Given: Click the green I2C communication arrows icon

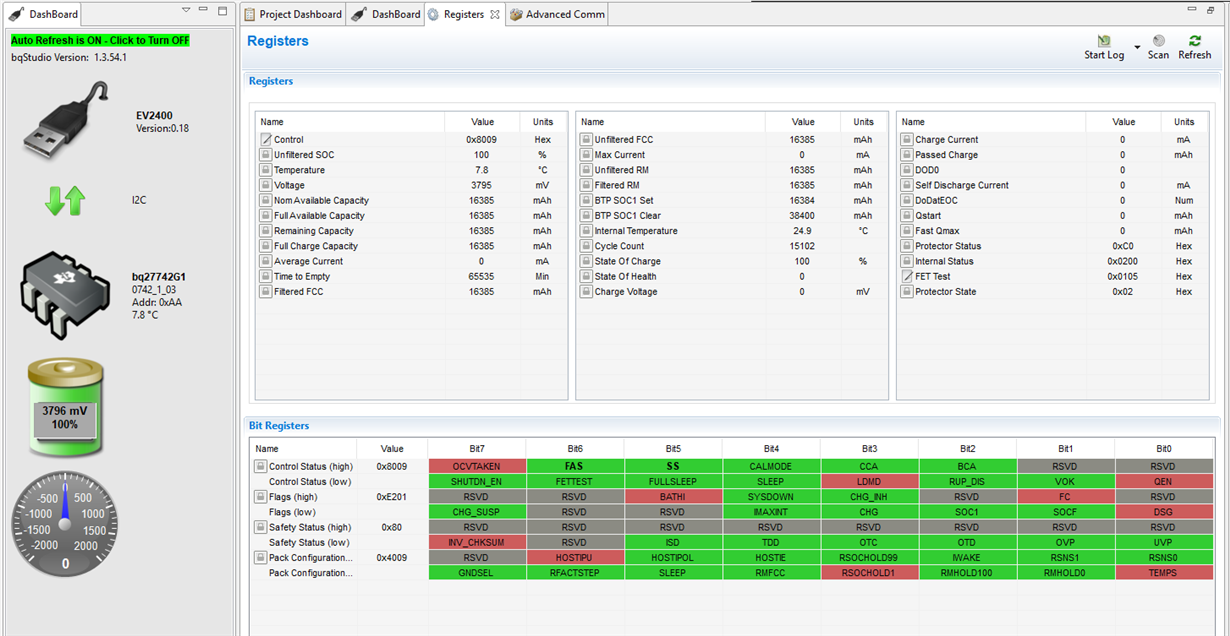Looking at the screenshot, I should coord(65,200).
